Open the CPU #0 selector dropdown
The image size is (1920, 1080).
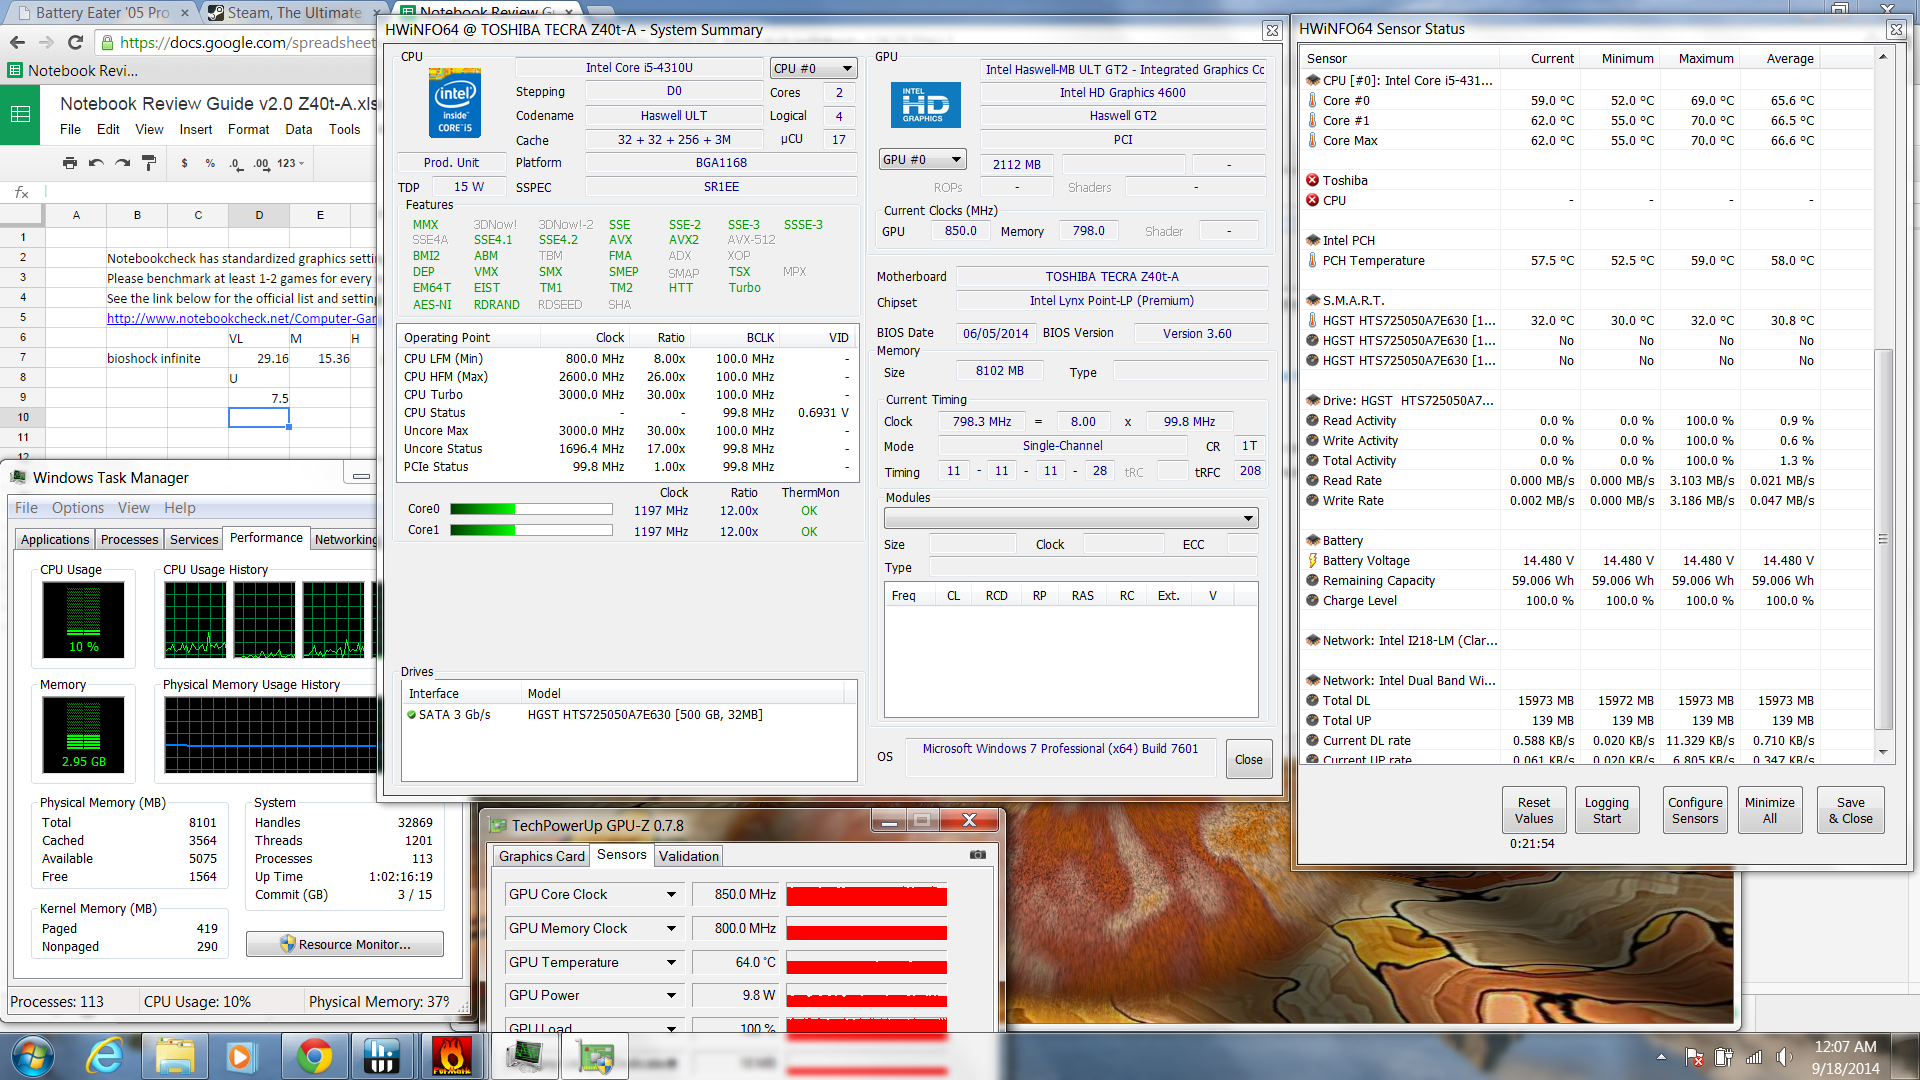point(813,68)
